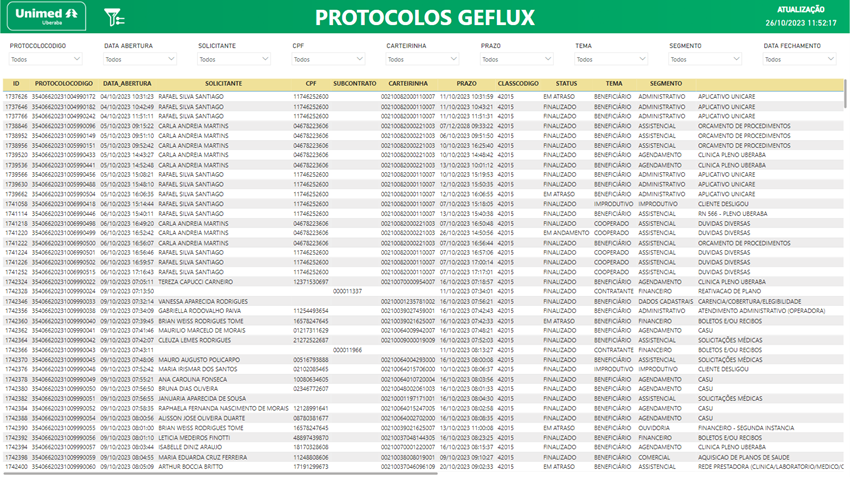850x477 pixels.
Task: Open the SOLICITANTE slicer dropdown
Action: 234,59
